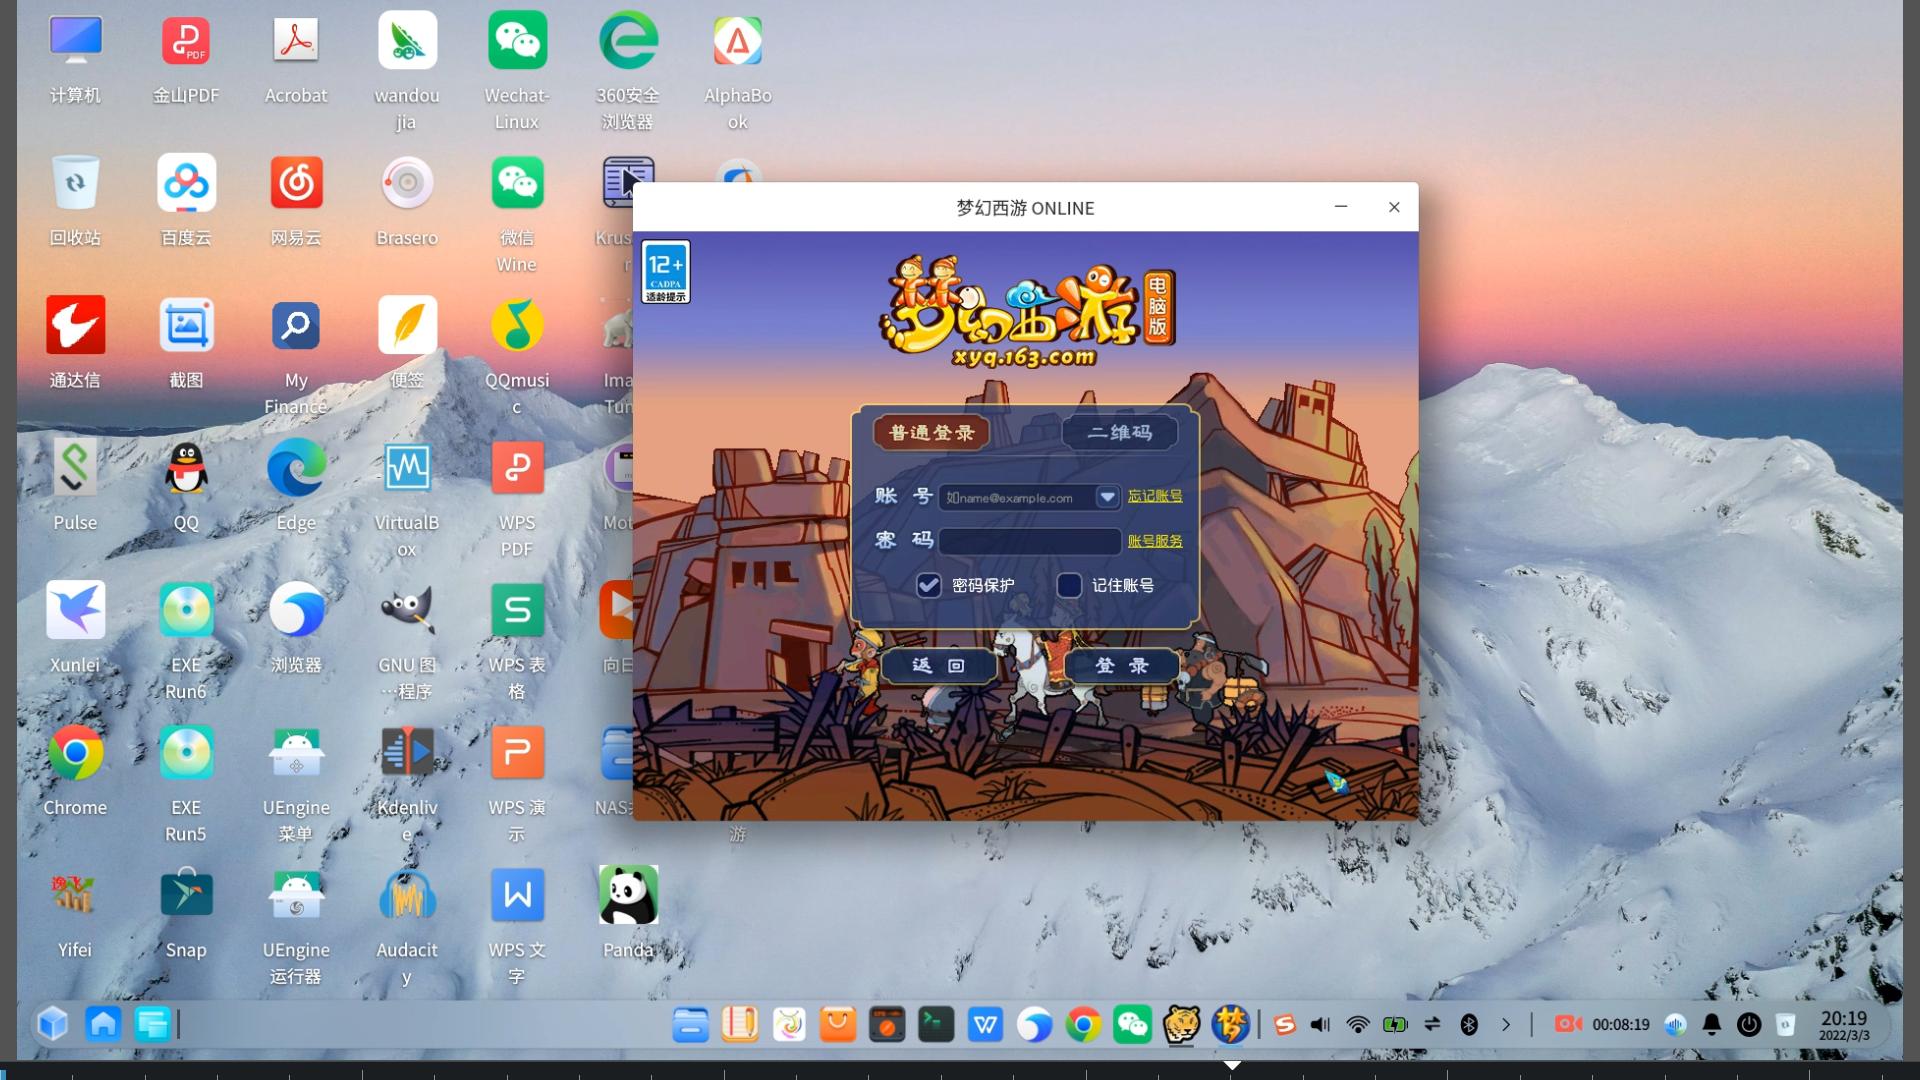Click the 登录 button
The width and height of the screenshot is (1920, 1080).
pos(1121,666)
